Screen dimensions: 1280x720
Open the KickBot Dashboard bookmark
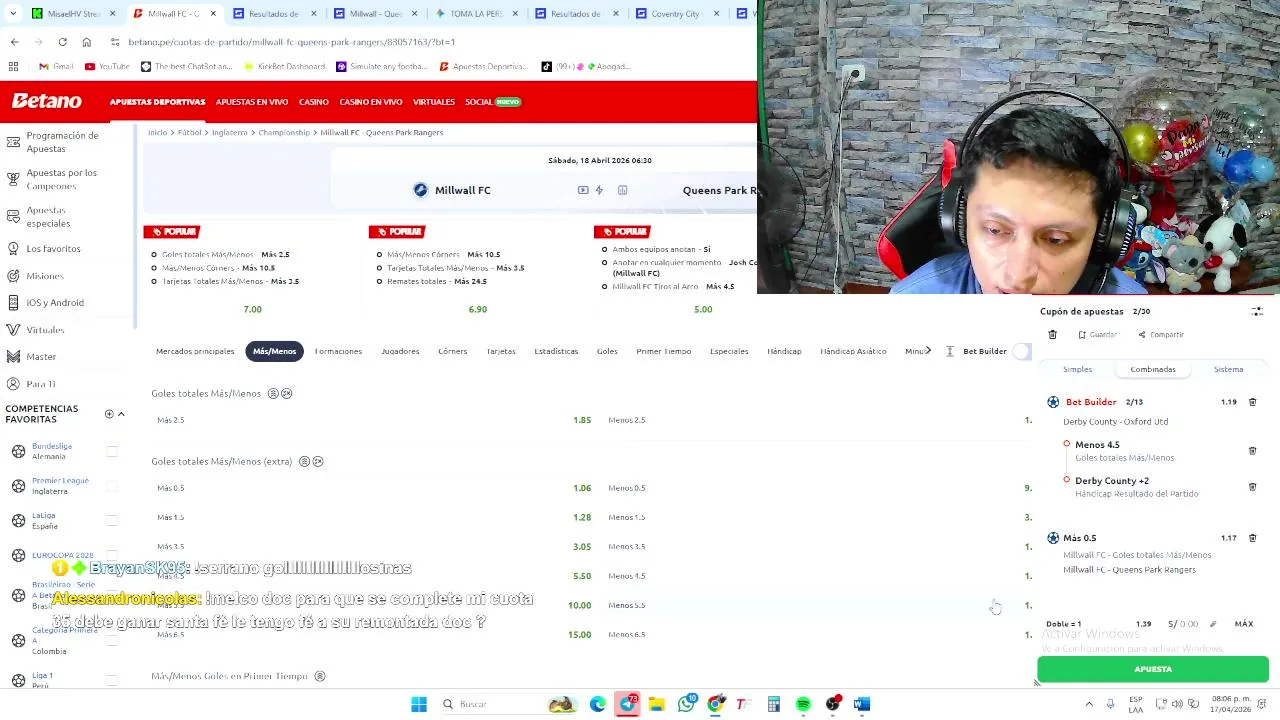coord(284,66)
